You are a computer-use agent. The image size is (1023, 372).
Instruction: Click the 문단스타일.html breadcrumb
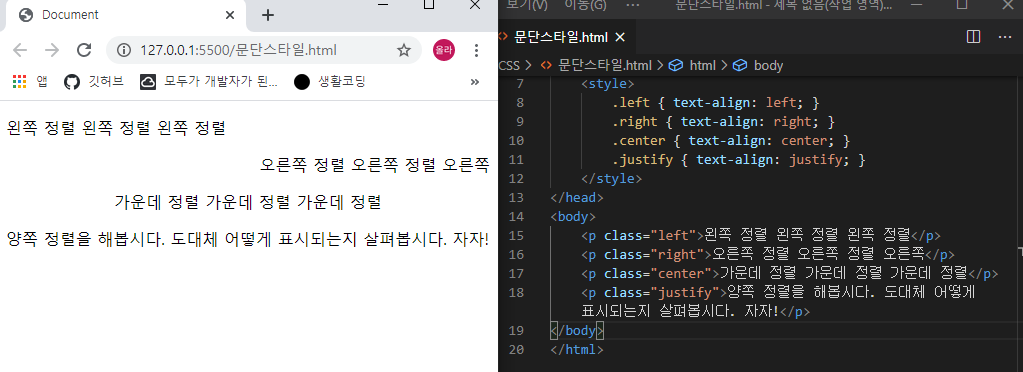[596, 65]
